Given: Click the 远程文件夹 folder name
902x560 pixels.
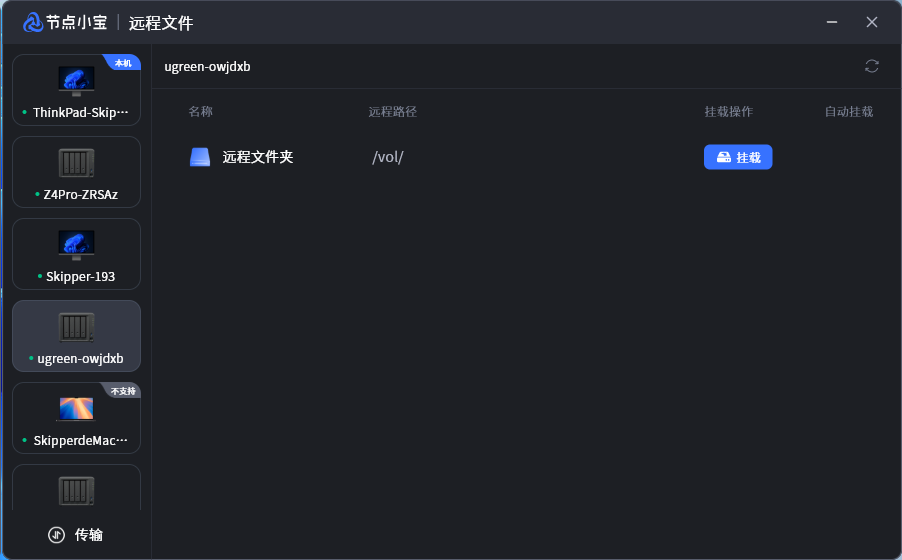Looking at the screenshot, I should click(257, 157).
